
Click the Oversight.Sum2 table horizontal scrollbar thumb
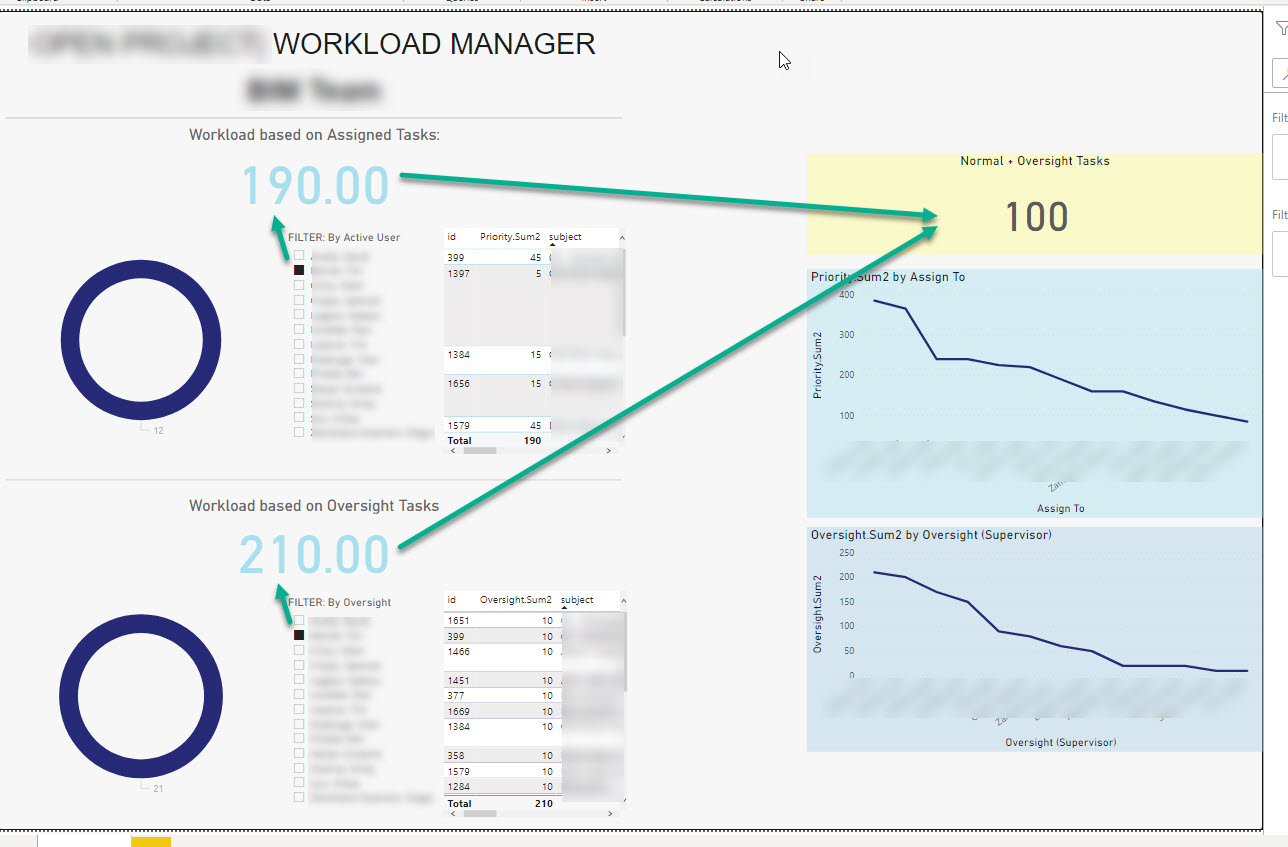click(x=480, y=814)
